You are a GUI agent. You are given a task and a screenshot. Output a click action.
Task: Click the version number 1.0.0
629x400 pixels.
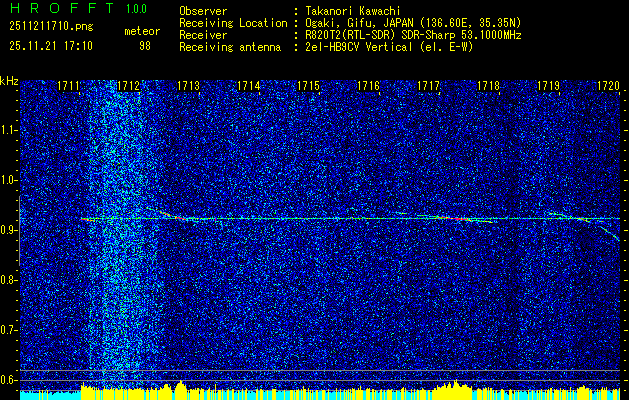(x=136, y=8)
